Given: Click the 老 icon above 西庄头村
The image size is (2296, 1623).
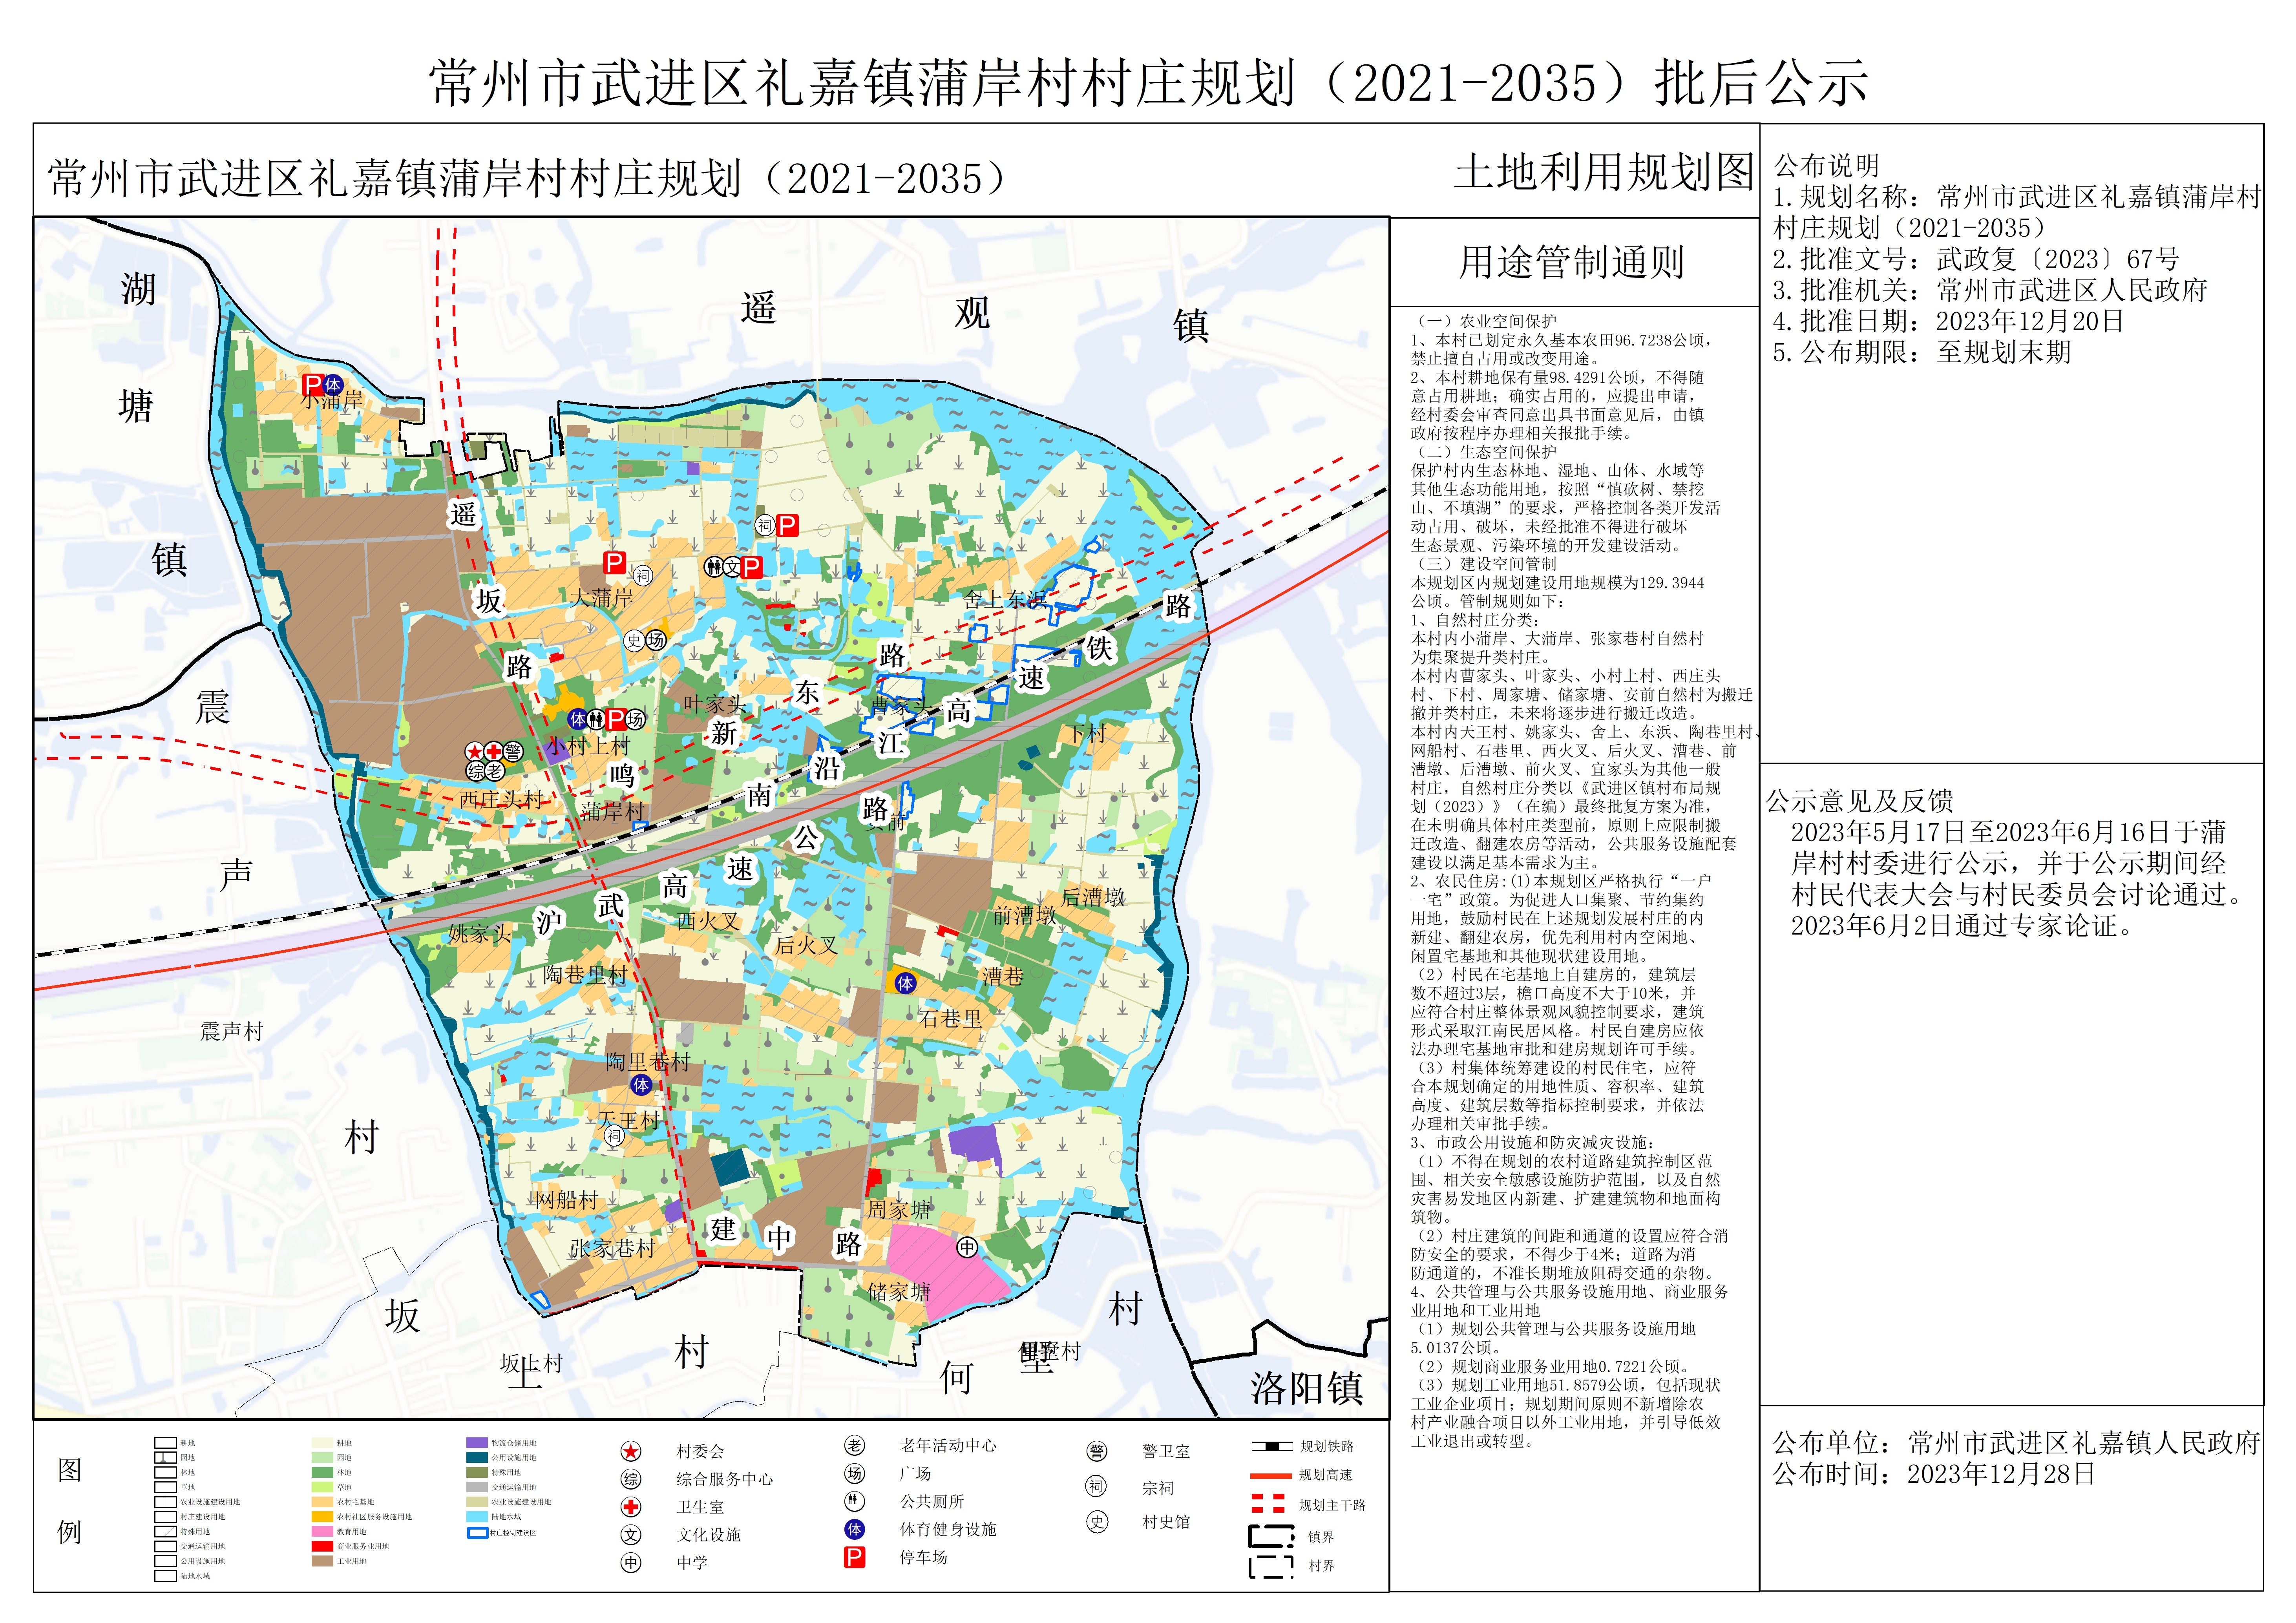Looking at the screenshot, I should coord(495,771).
